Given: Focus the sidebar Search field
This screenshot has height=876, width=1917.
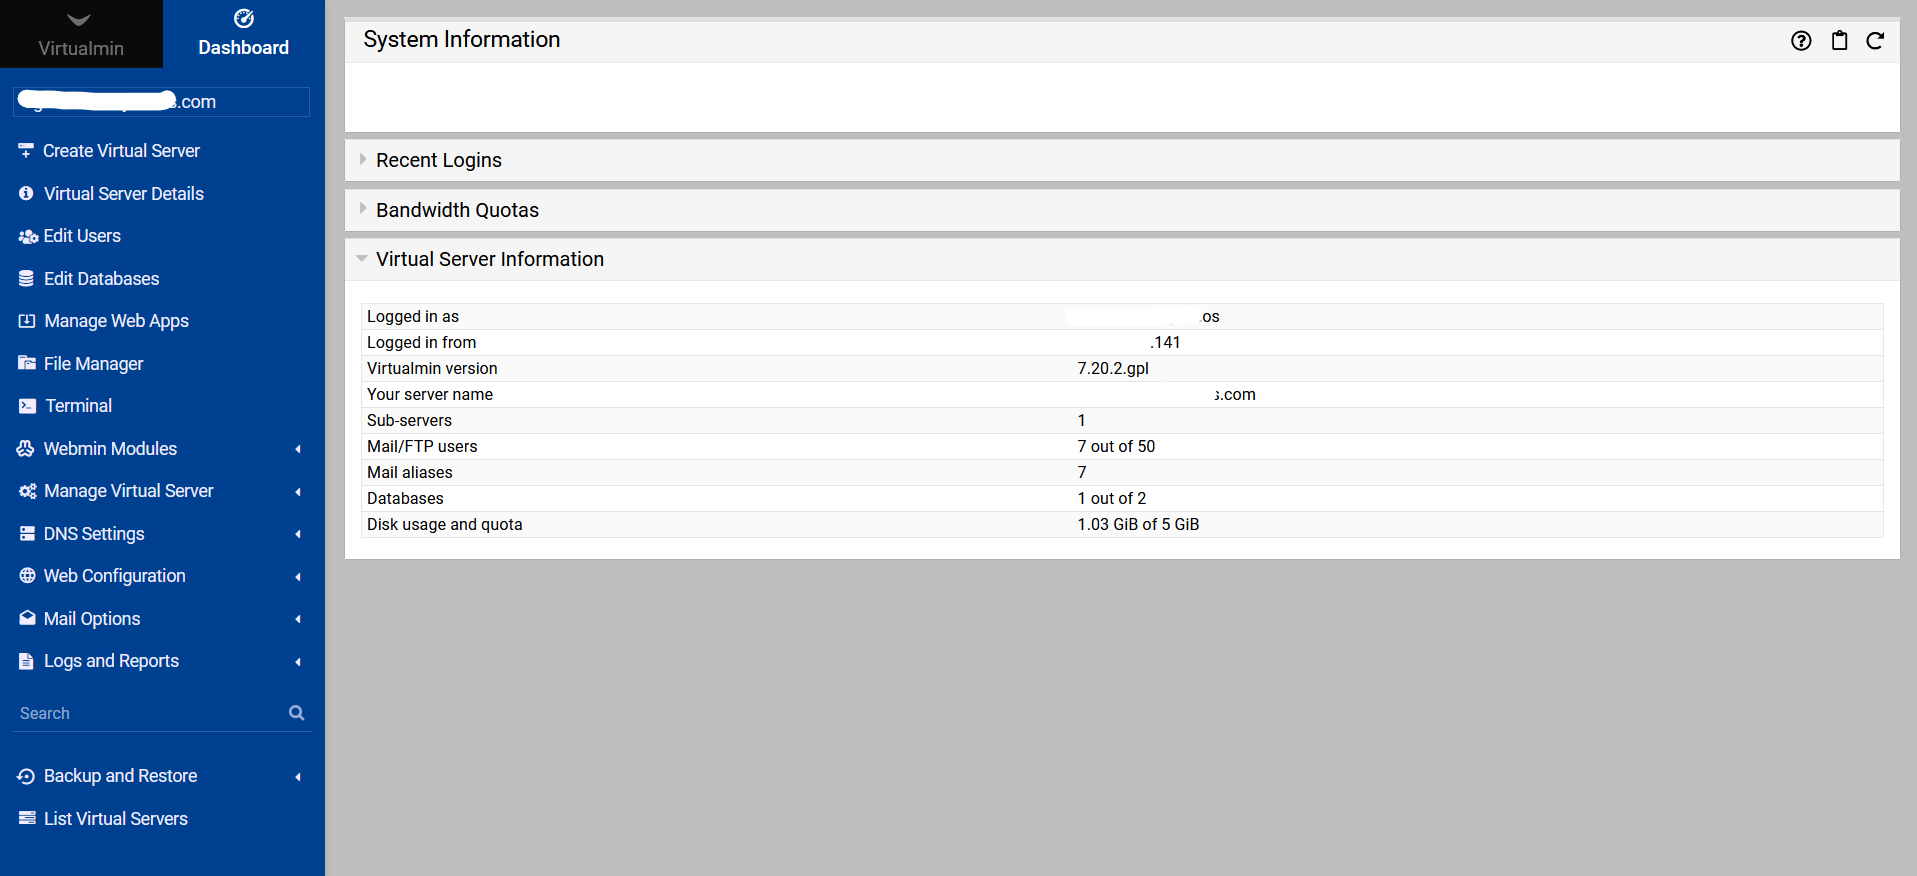Looking at the screenshot, I should (150, 713).
